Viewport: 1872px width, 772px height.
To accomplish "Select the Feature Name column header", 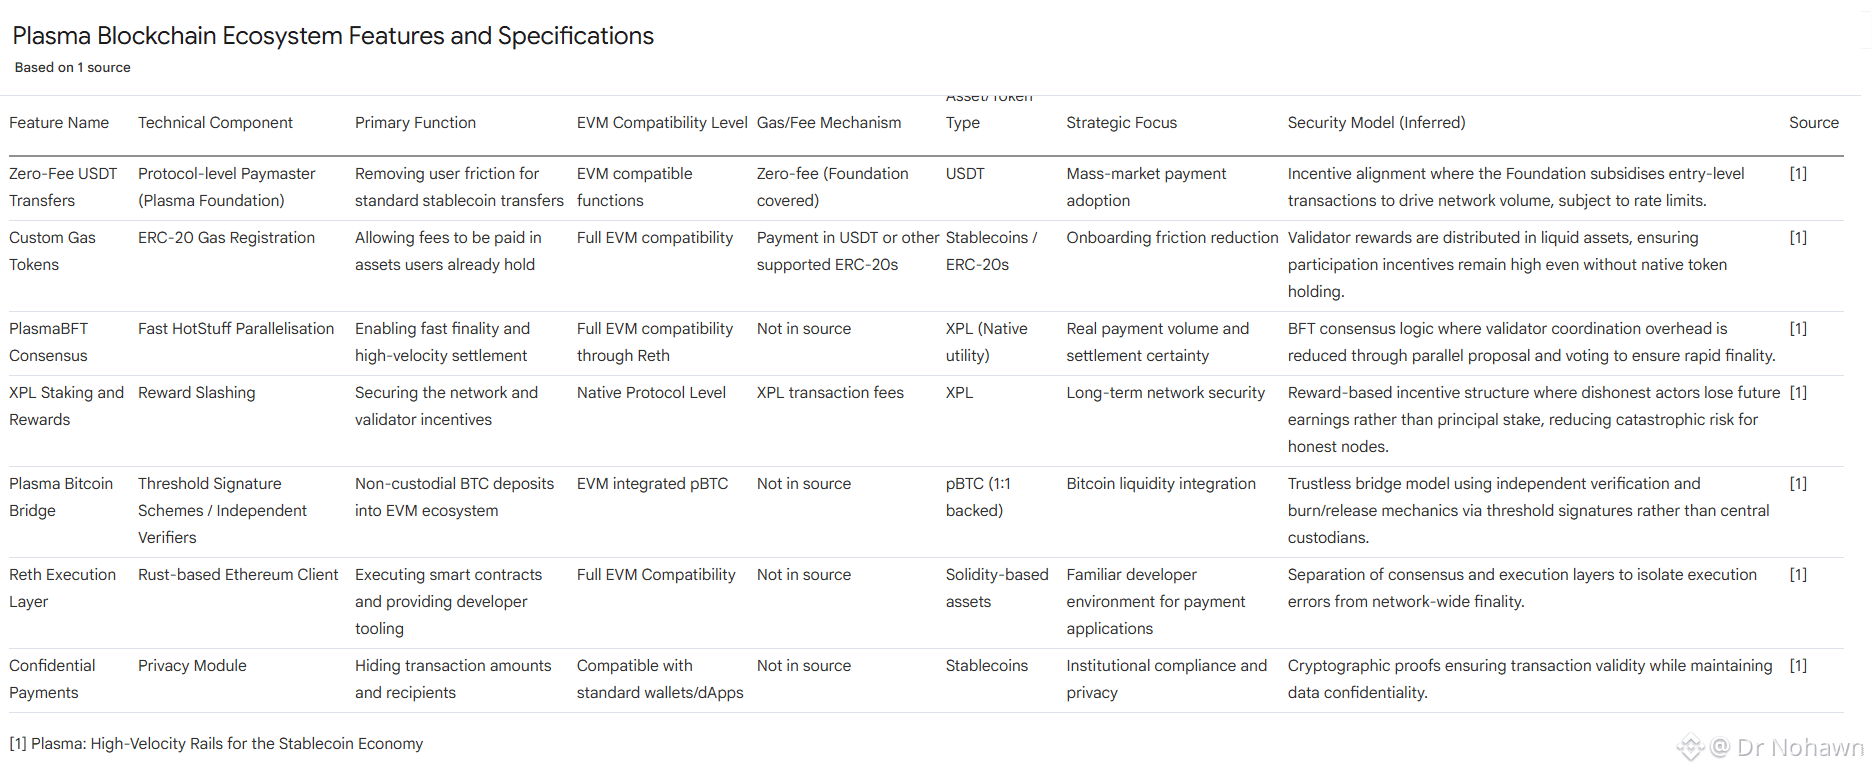I will [x=59, y=122].
